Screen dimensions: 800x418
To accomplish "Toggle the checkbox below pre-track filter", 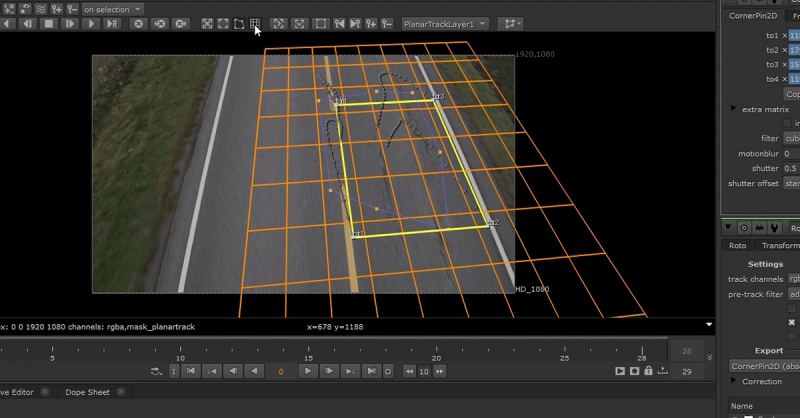I will tap(792, 309).
